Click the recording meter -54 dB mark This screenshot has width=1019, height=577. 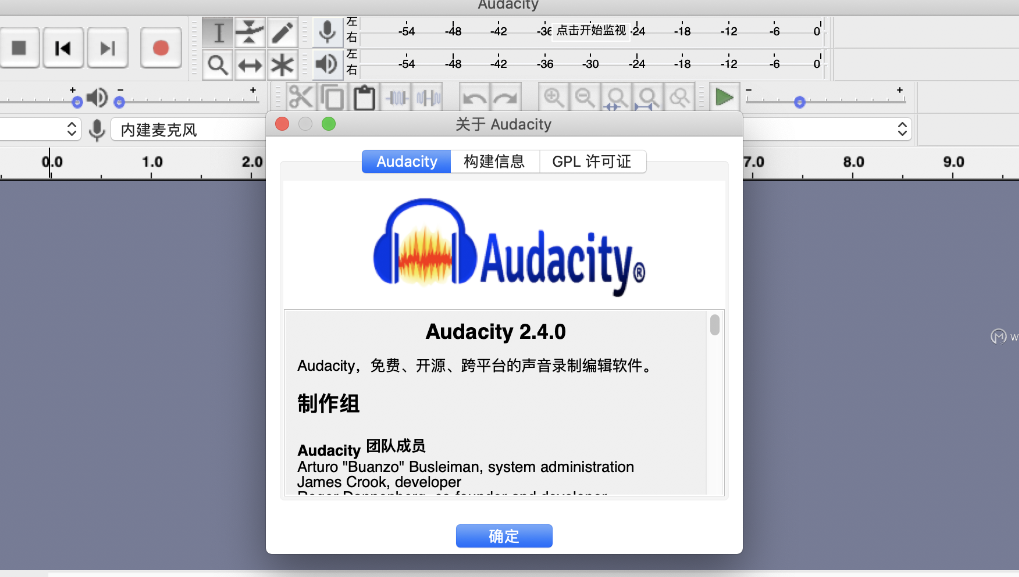click(407, 31)
